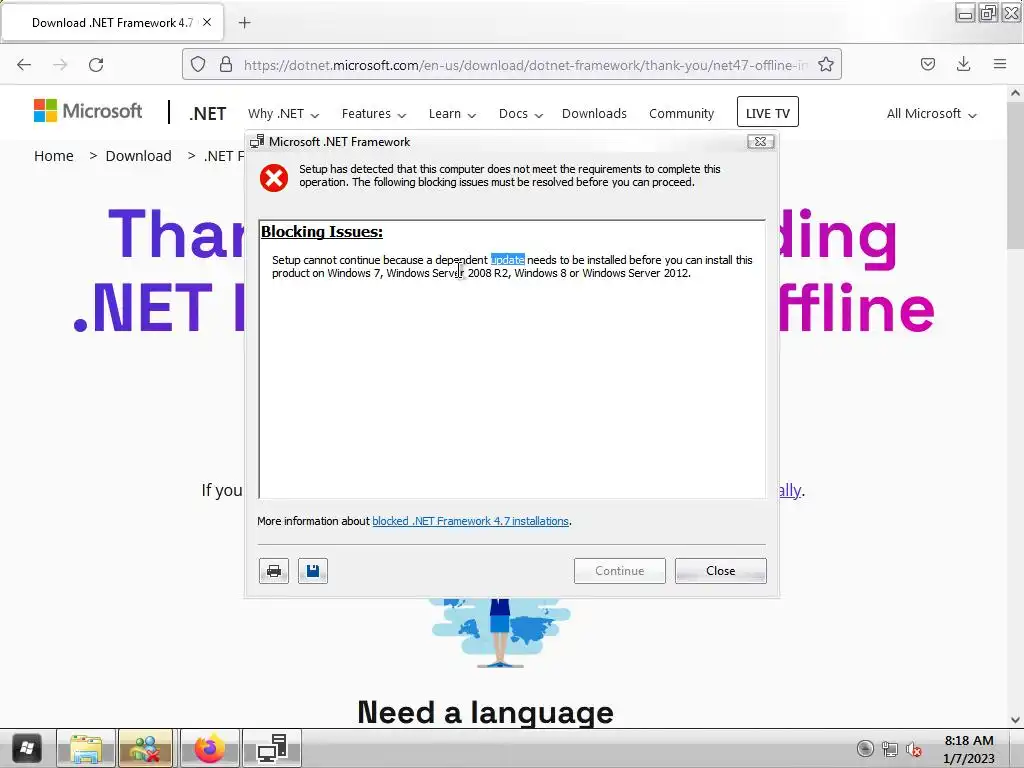
Task: Click the print icon in the setup dialog
Action: pos(274,571)
